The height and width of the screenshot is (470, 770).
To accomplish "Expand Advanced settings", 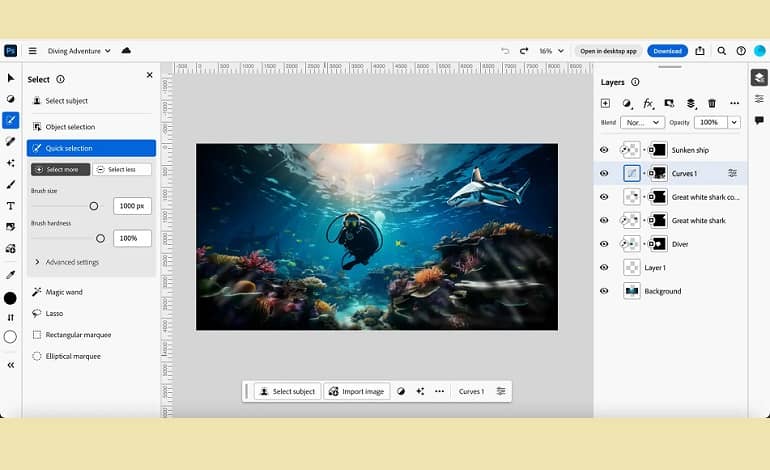I will 67,262.
